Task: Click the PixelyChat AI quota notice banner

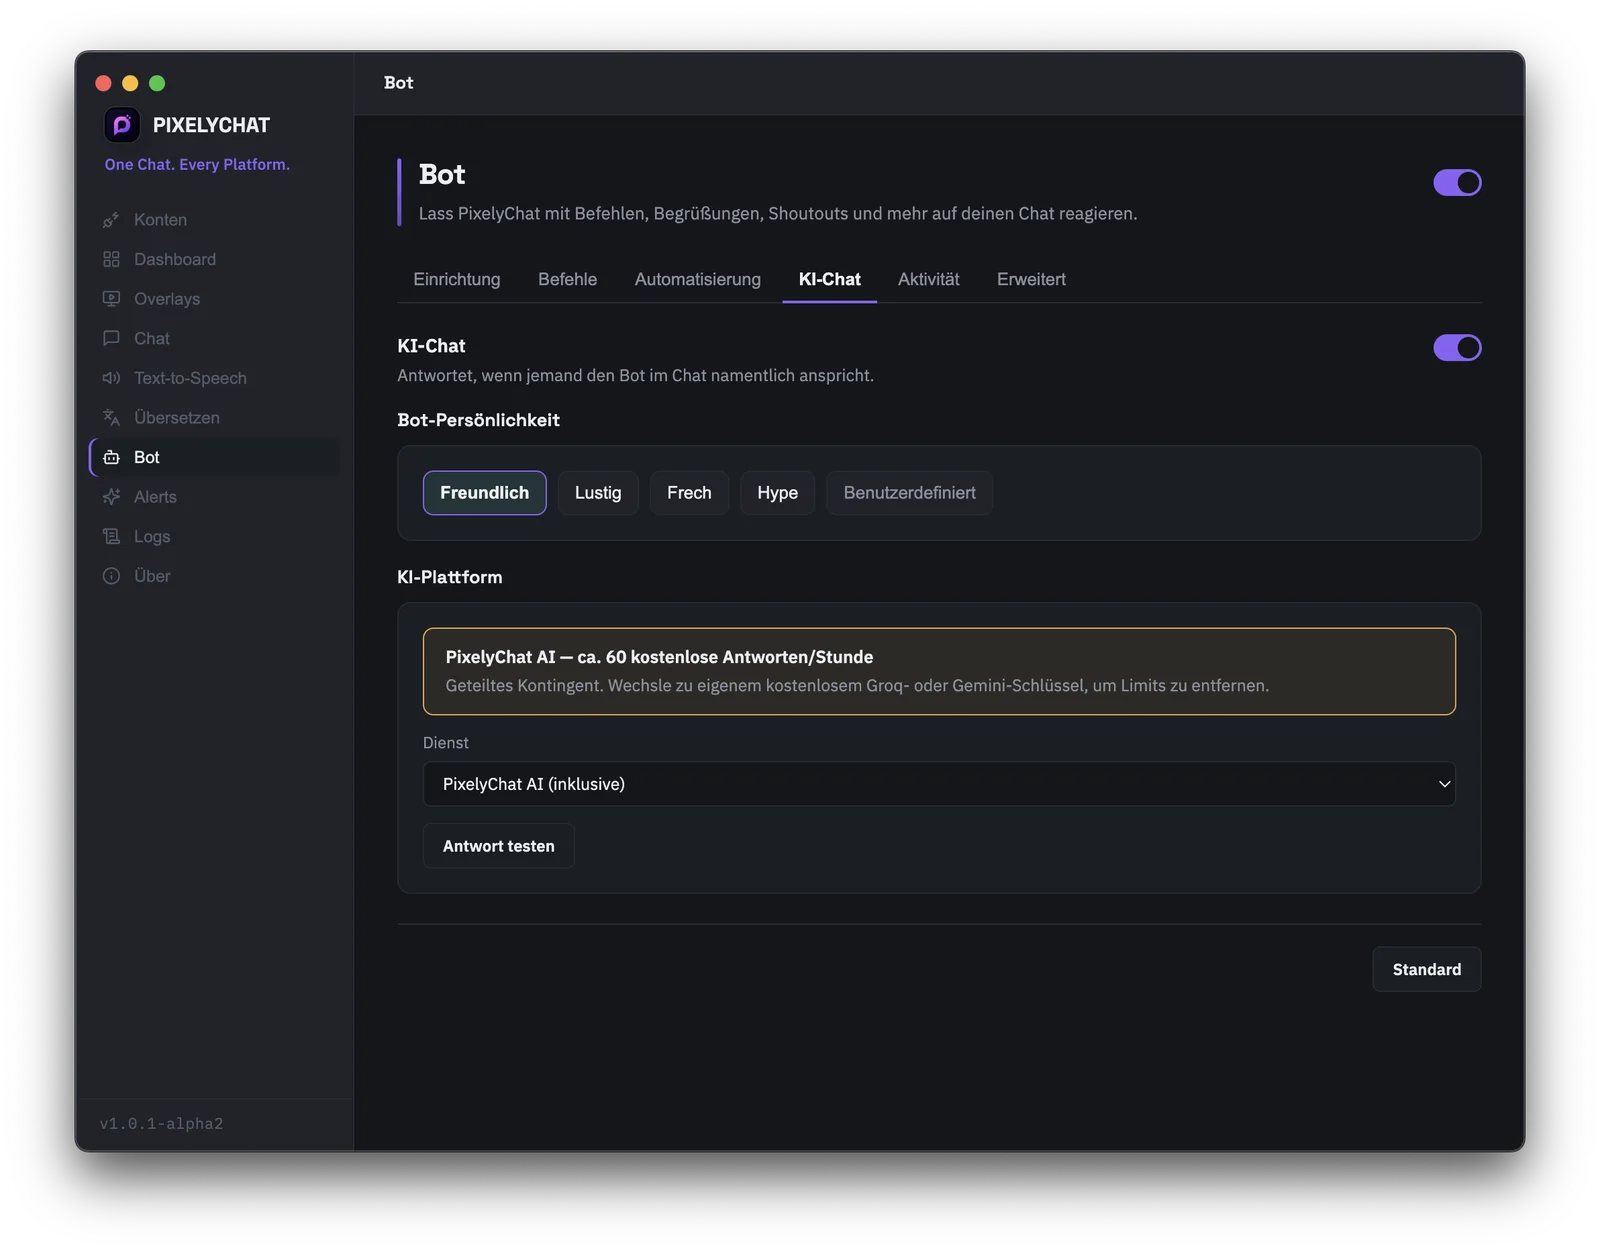Action: tap(939, 671)
